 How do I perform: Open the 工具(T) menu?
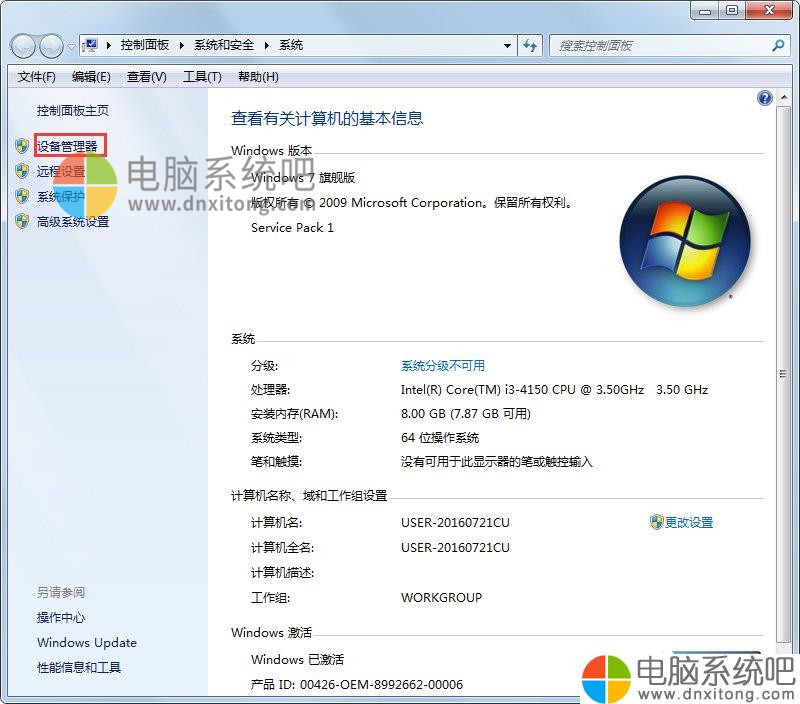[x=202, y=77]
